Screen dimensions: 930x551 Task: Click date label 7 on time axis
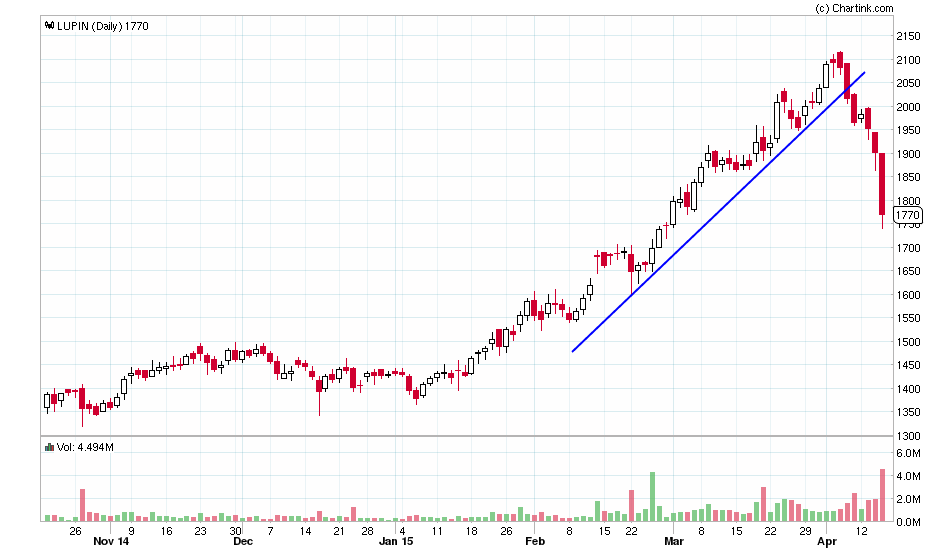[270, 531]
